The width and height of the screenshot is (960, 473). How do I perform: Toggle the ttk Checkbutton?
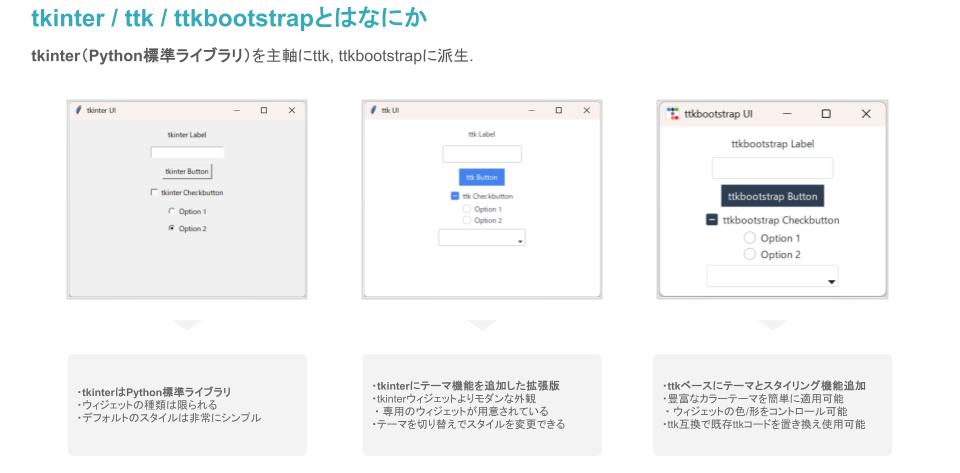pos(455,196)
